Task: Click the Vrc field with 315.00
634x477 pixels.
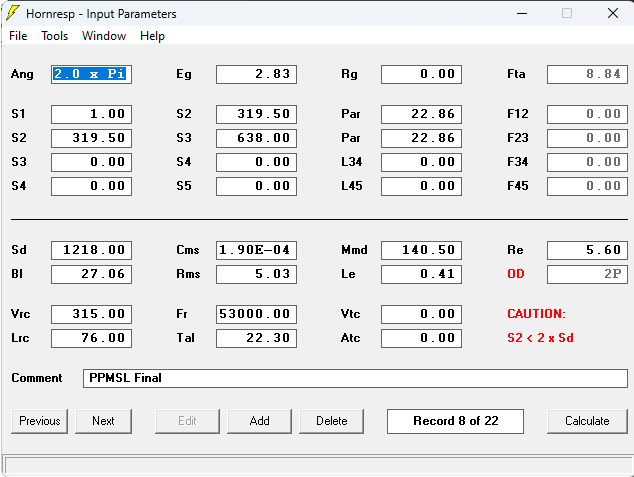Action: point(91,314)
